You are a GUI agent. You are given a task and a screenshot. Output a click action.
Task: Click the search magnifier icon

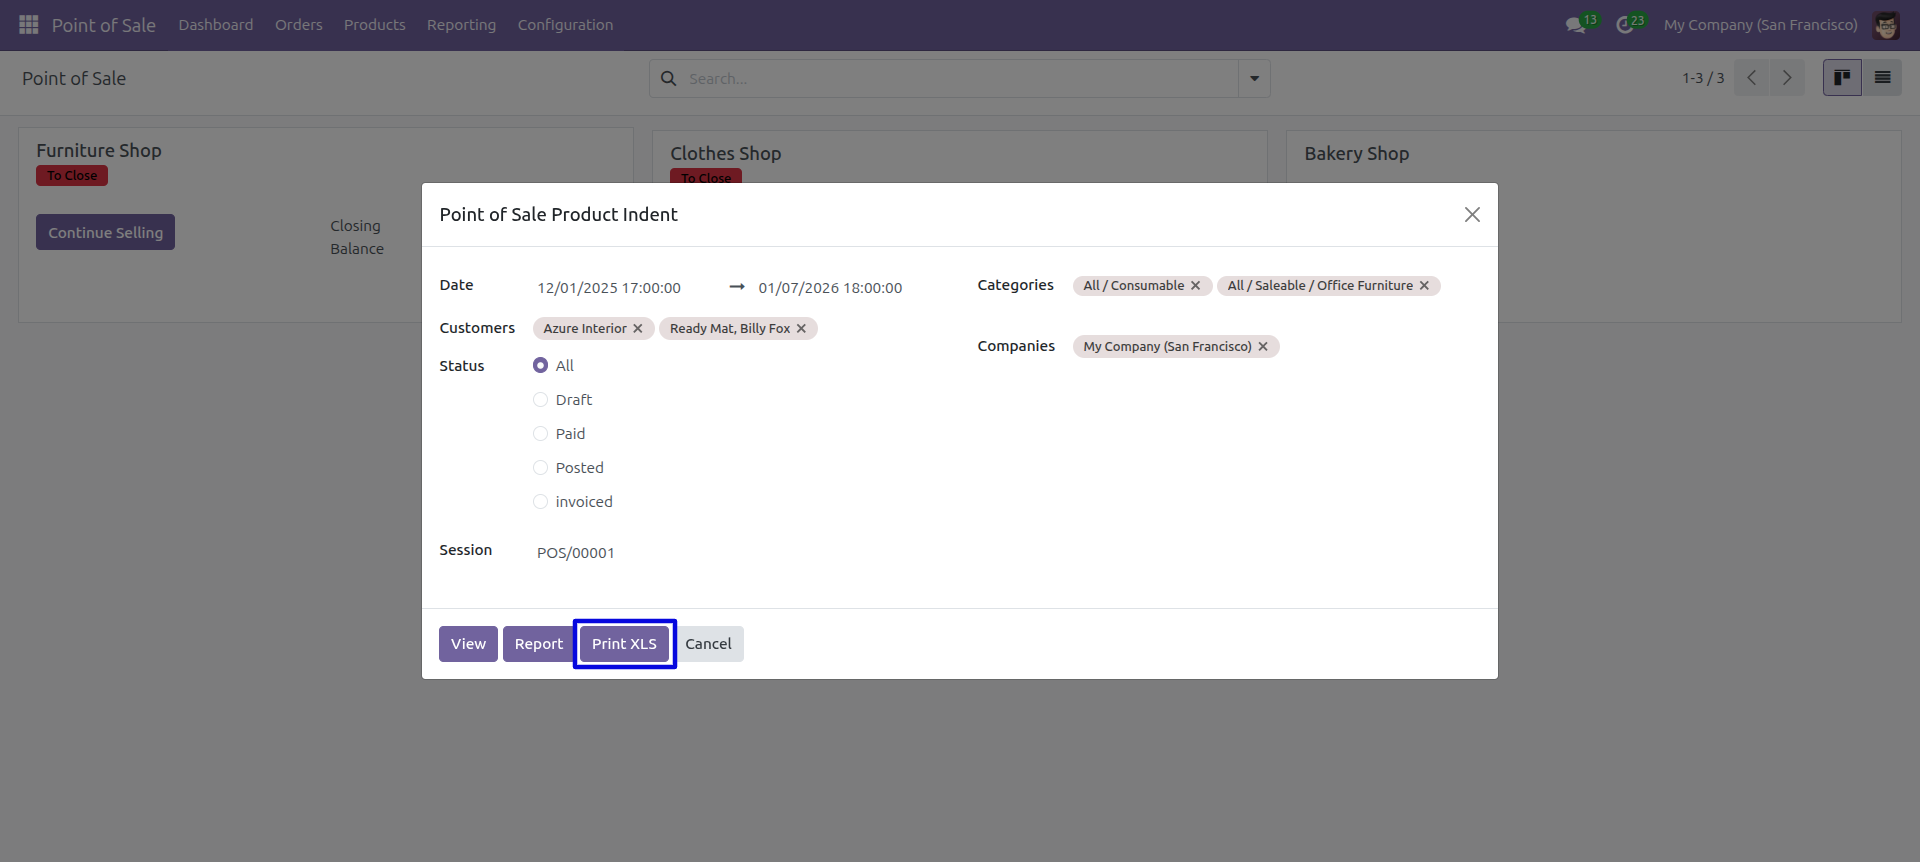click(669, 78)
